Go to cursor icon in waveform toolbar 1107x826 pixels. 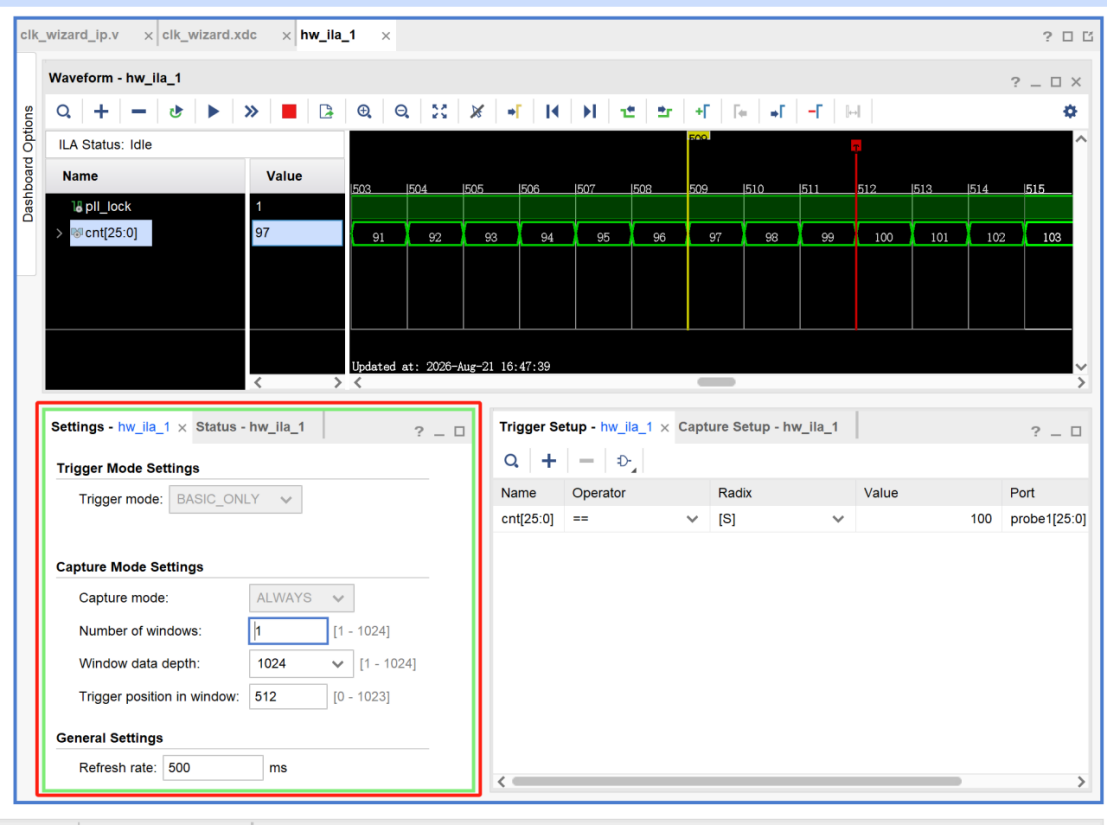click(x=515, y=112)
